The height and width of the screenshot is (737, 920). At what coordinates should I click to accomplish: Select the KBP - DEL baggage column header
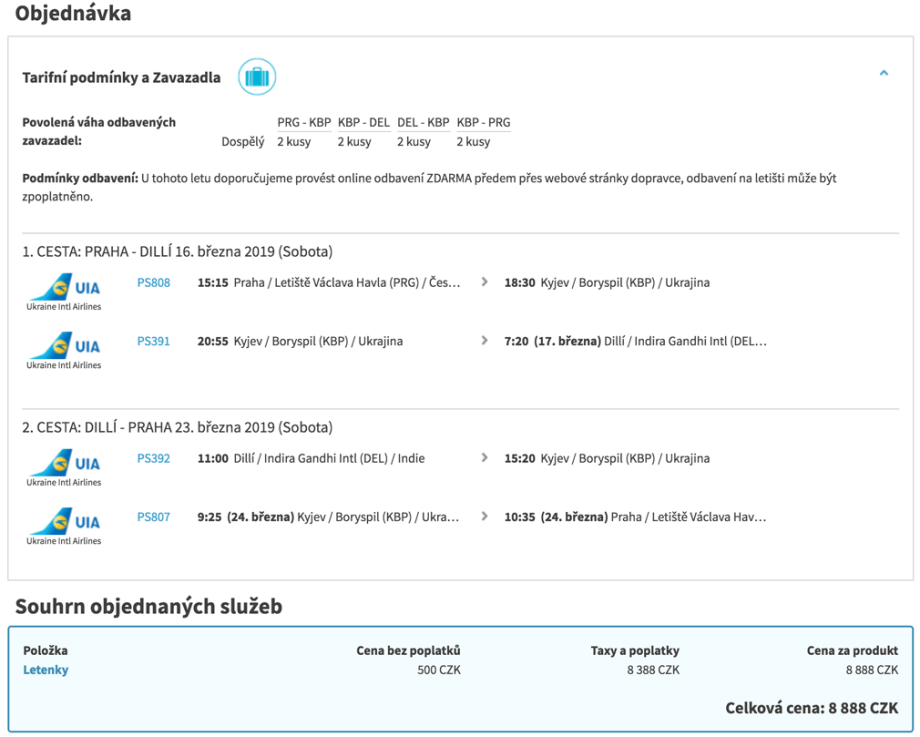tap(363, 123)
